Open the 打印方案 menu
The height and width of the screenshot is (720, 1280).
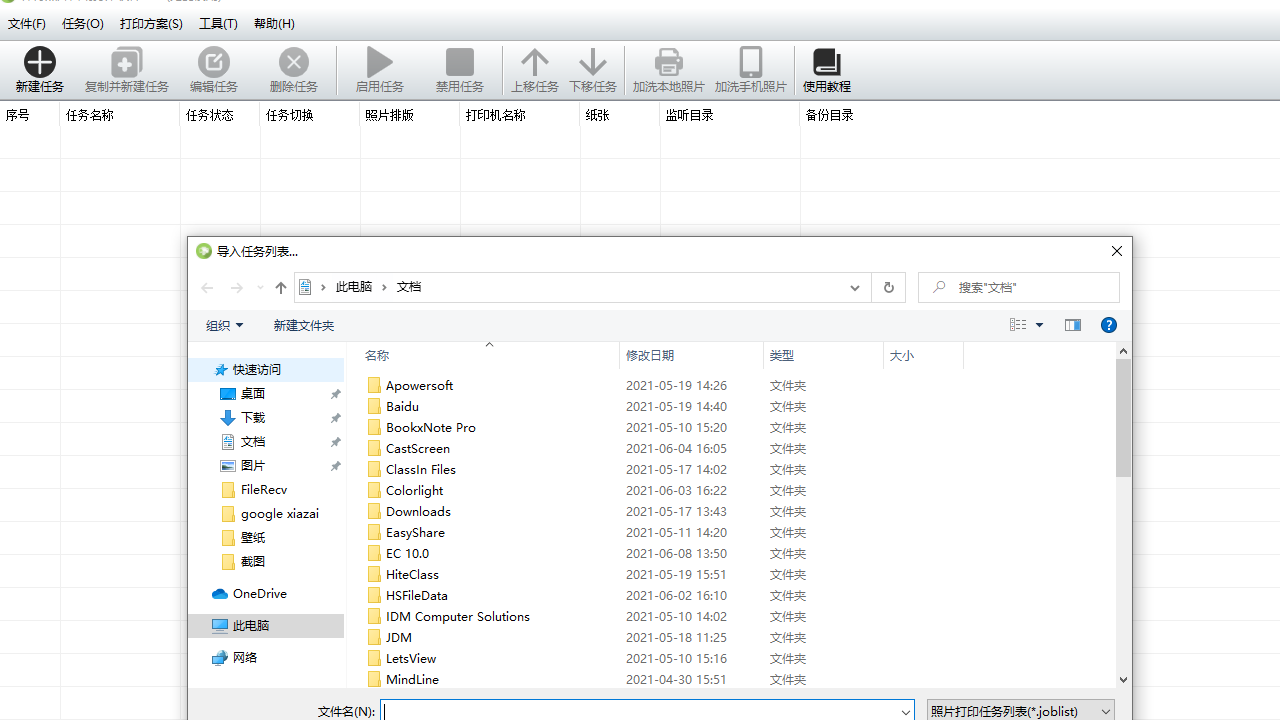tap(151, 23)
